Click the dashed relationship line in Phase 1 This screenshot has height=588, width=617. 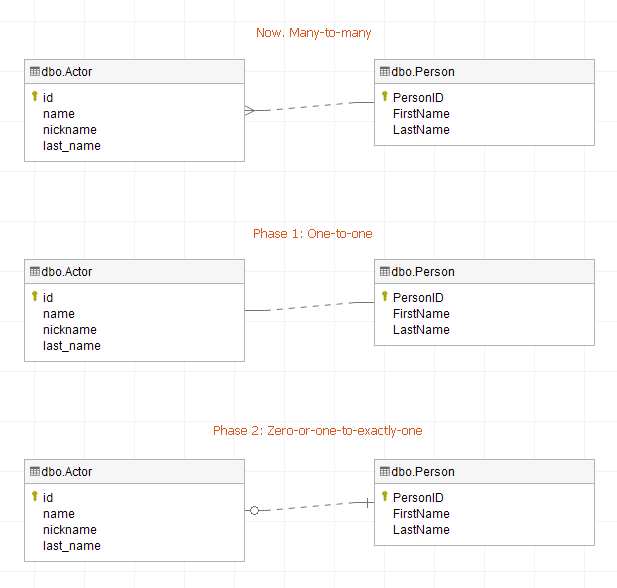pyautogui.click(x=309, y=306)
